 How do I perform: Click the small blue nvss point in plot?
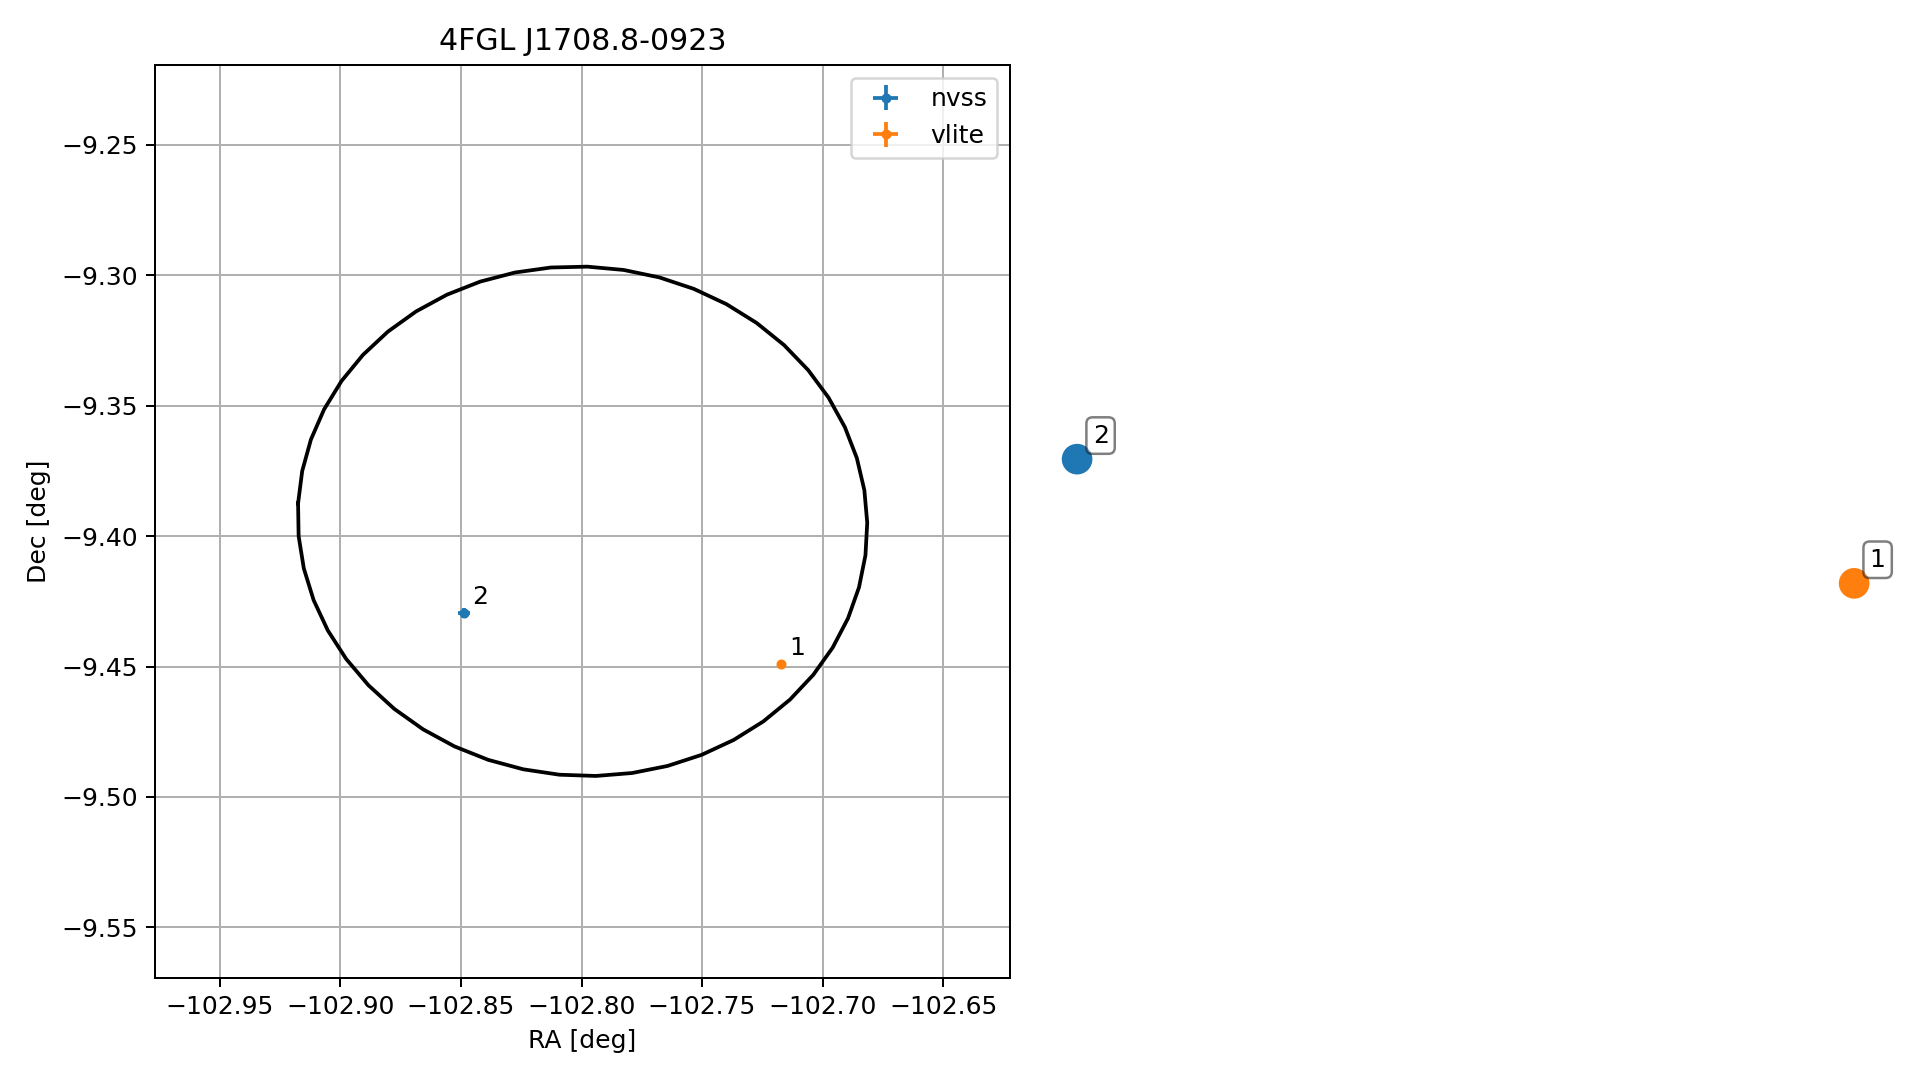tap(464, 613)
